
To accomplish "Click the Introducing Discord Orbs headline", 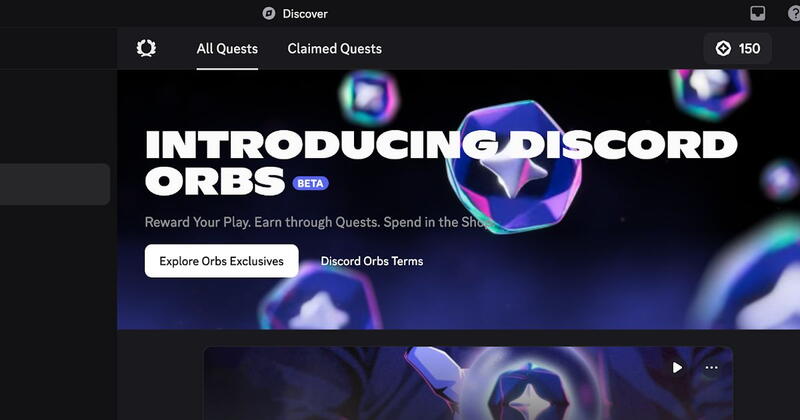I will (441, 162).
